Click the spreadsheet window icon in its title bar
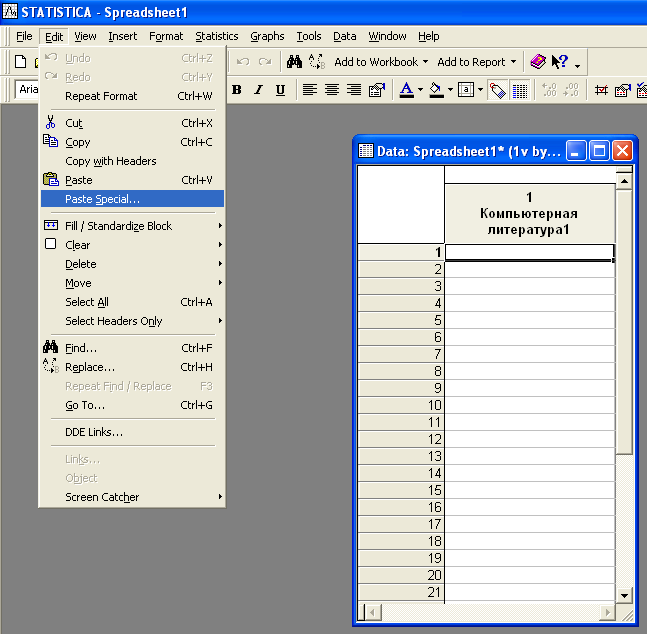The image size is (647, 634). (x=366, y=151)
